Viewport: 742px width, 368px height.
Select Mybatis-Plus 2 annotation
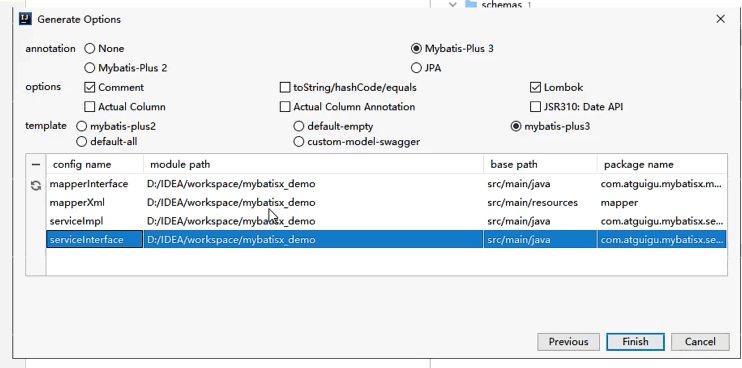point(125,68)
